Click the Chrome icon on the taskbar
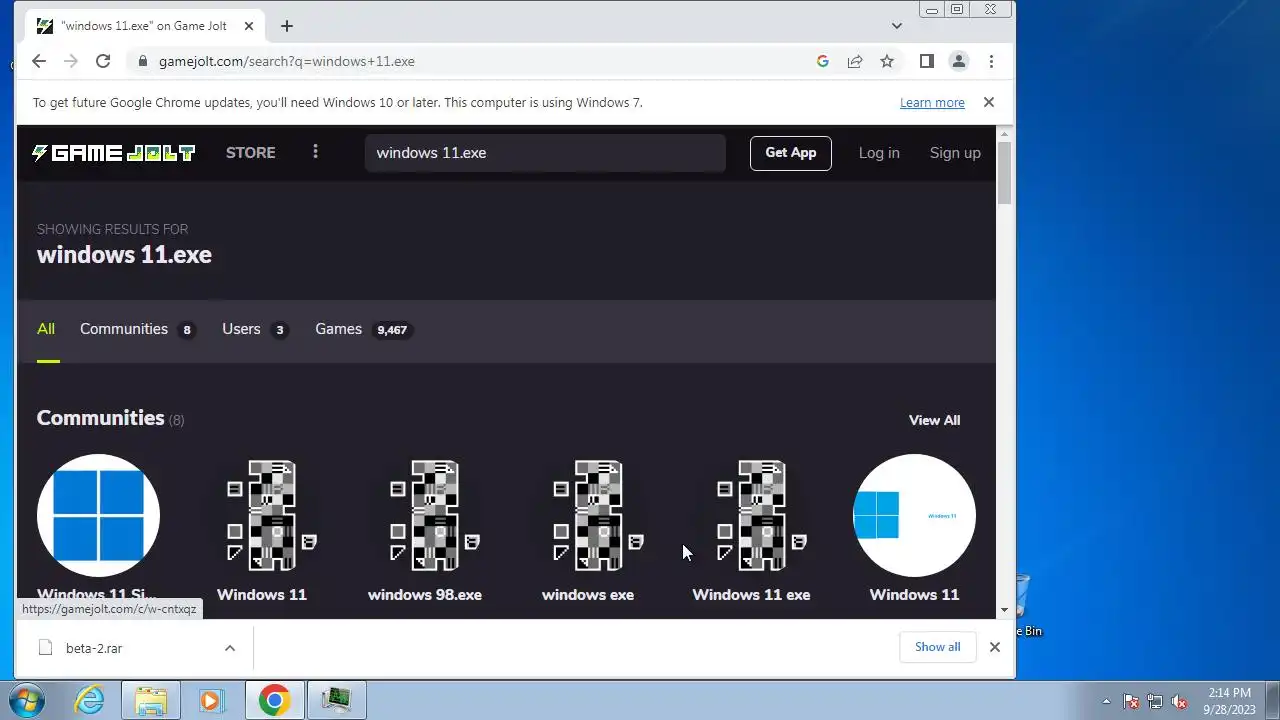Image resolution: width=1280 pixels, height=720 pixels. point(274,700)
